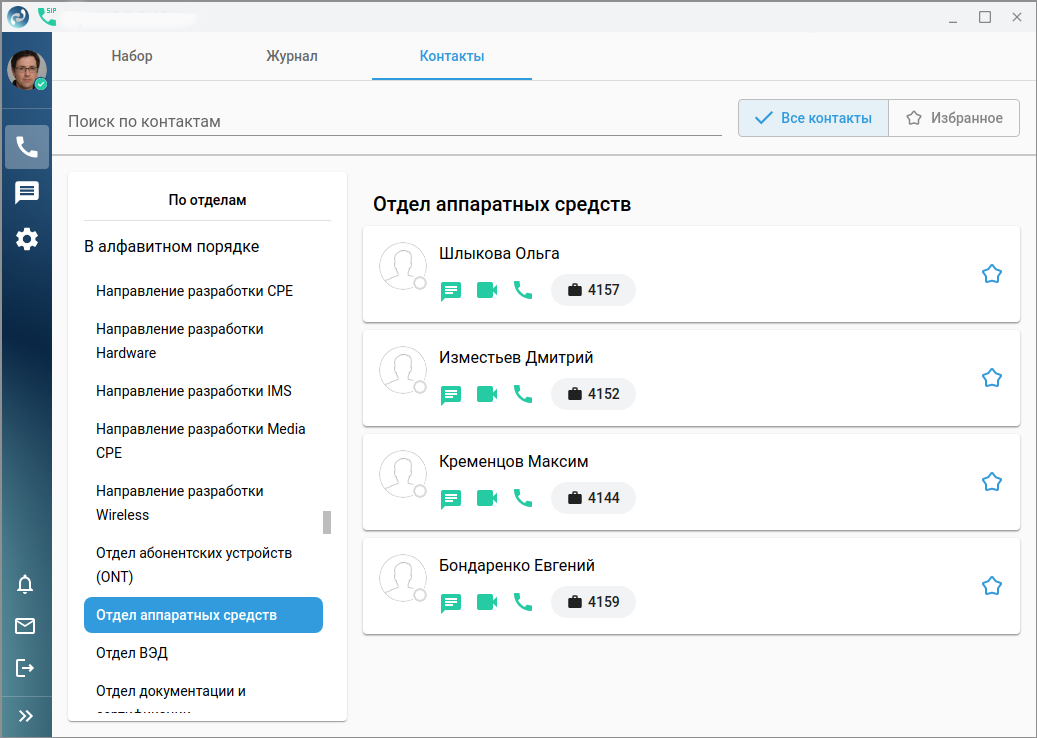Screen dimensions: 1037x738
Task: Switch filter to Избранное contacts
Action: [x=954, y=118]
